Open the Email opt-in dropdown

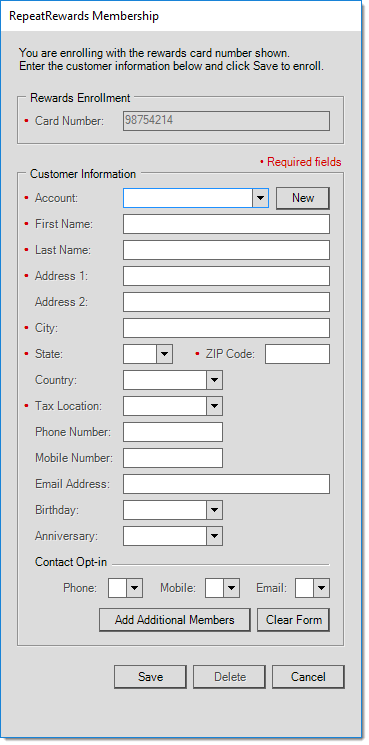click(322, 588)
